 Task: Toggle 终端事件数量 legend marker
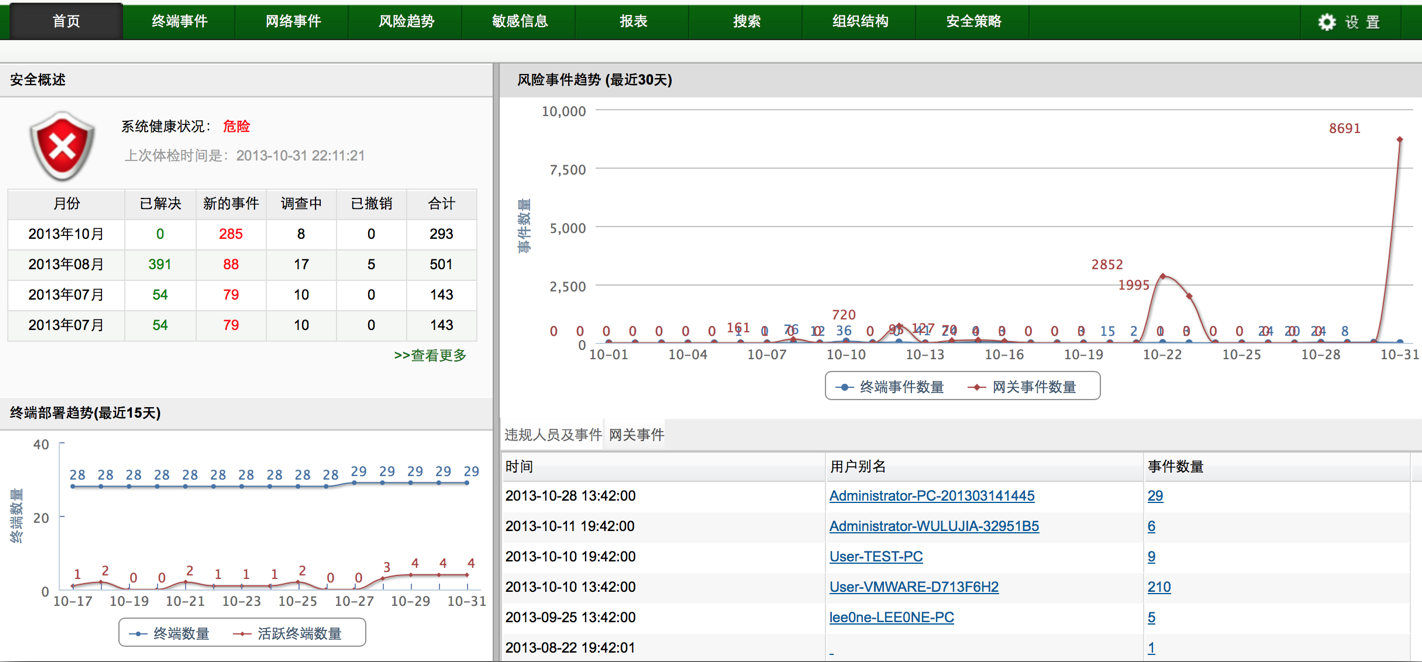coord(845,387)
